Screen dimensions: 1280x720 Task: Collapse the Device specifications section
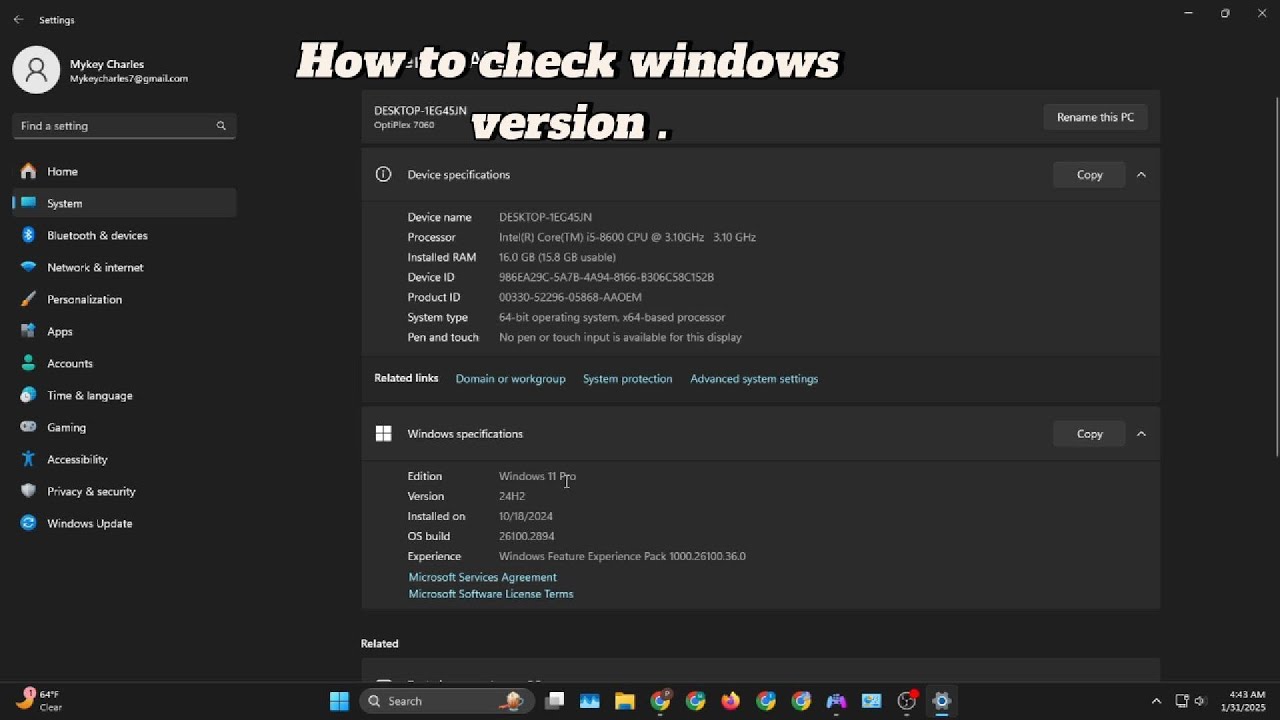tap(1141, 174)
